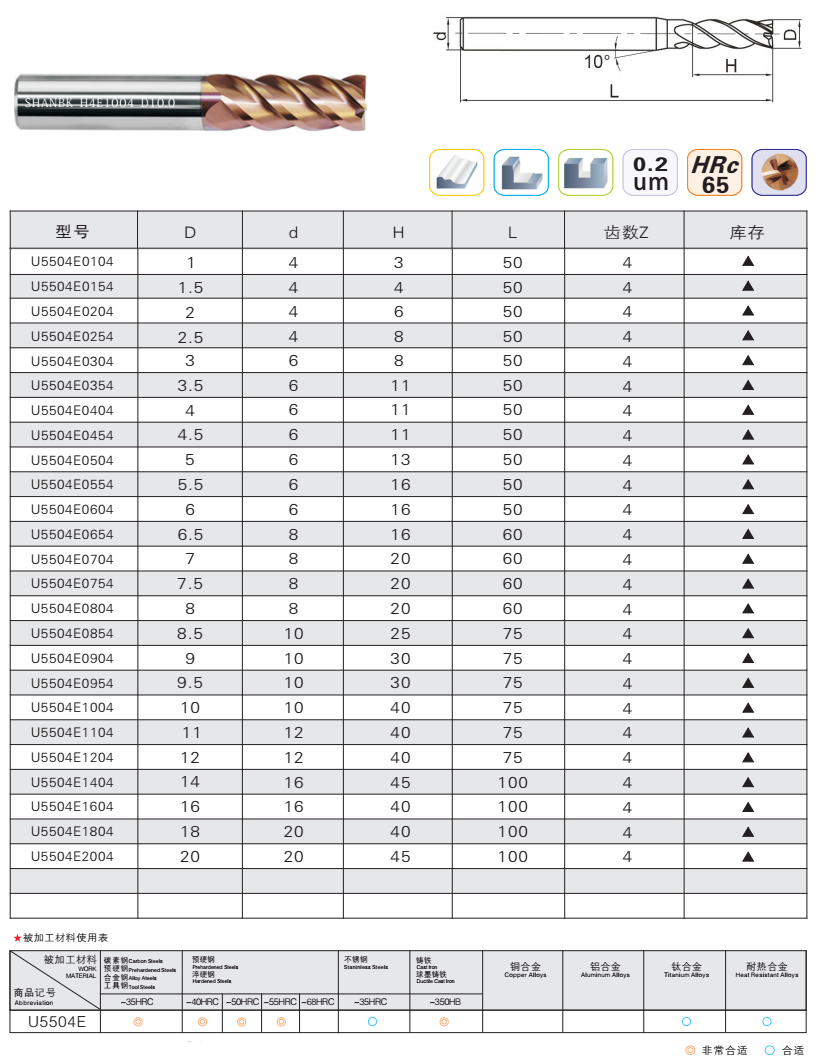Click stock triangle for U5504E0104 row
Image resolution: width=819 pixels, height=1064 pixels.
[x=747, y=262]
